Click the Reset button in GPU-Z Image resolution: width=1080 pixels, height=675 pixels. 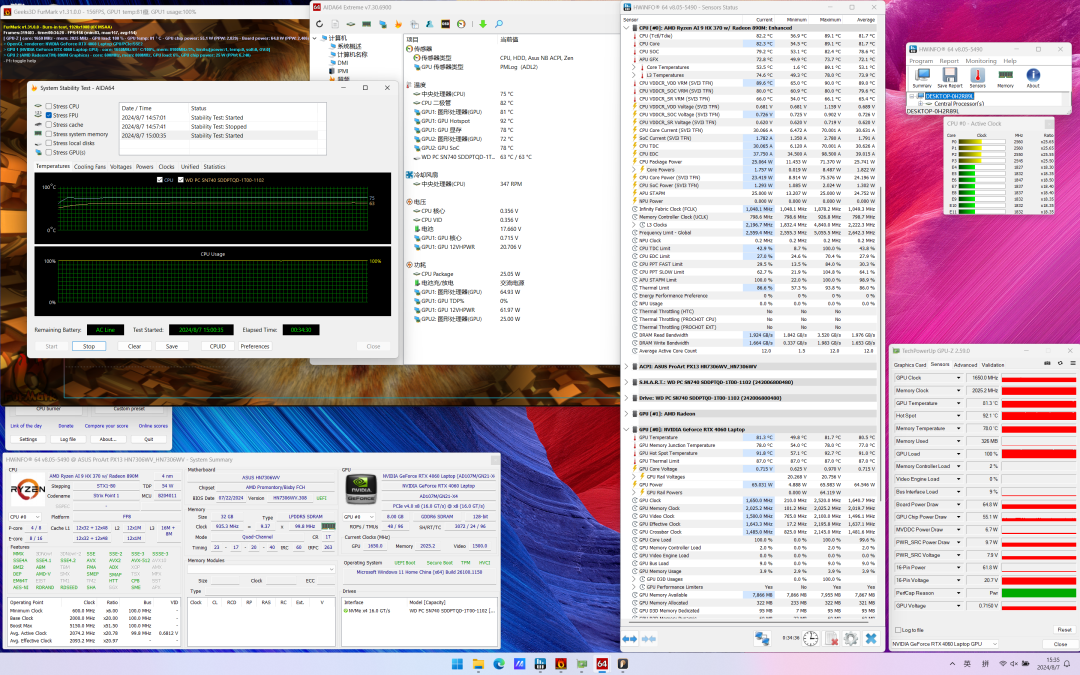pyautogui.click(x=1063, y=630)
